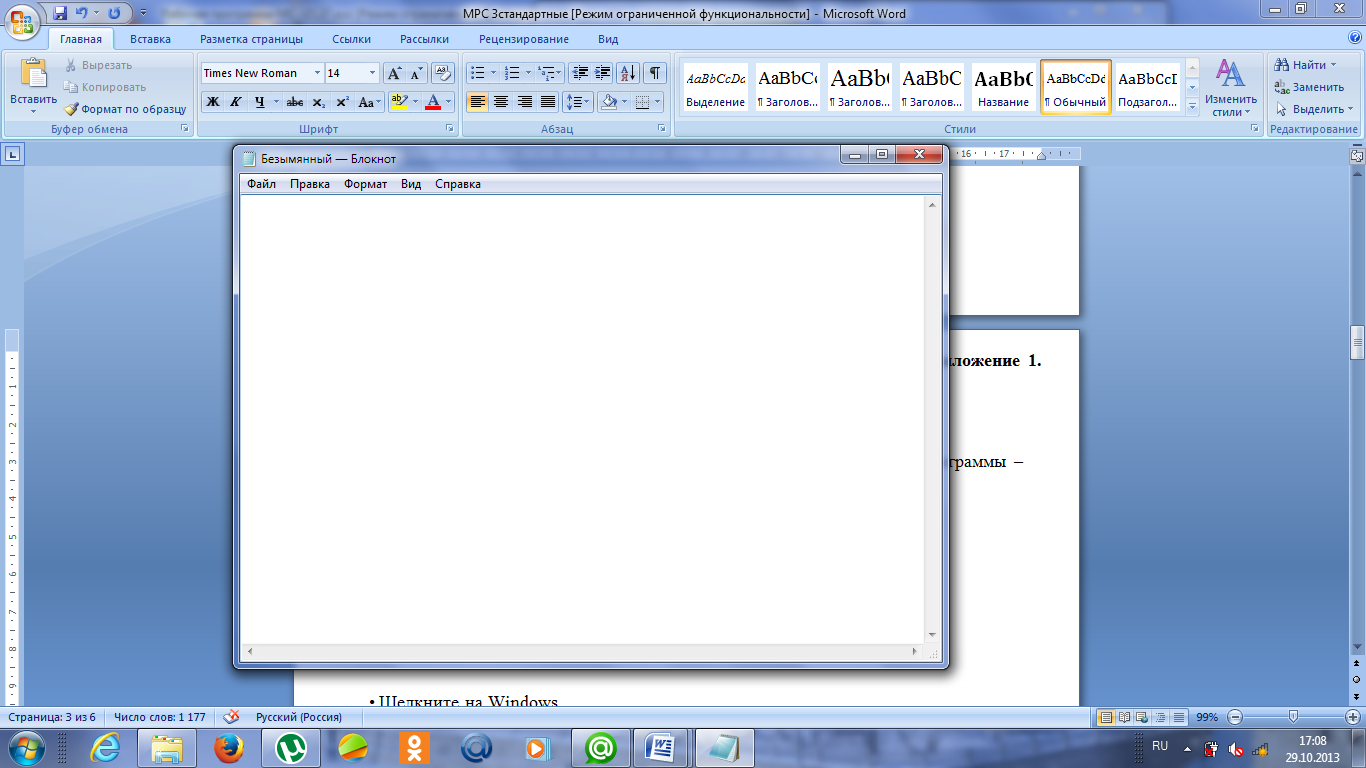
Task: Open Firefox from the taskbar
Action: (228, 747)
